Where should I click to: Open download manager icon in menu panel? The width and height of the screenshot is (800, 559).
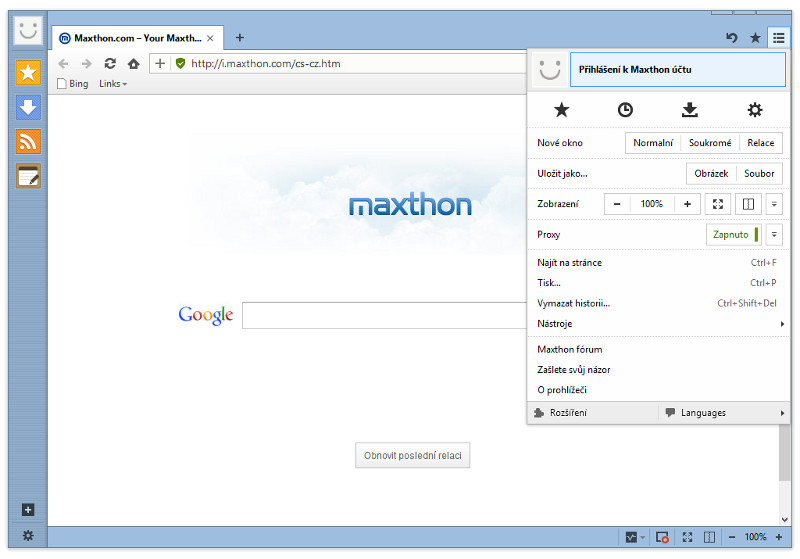690,110
